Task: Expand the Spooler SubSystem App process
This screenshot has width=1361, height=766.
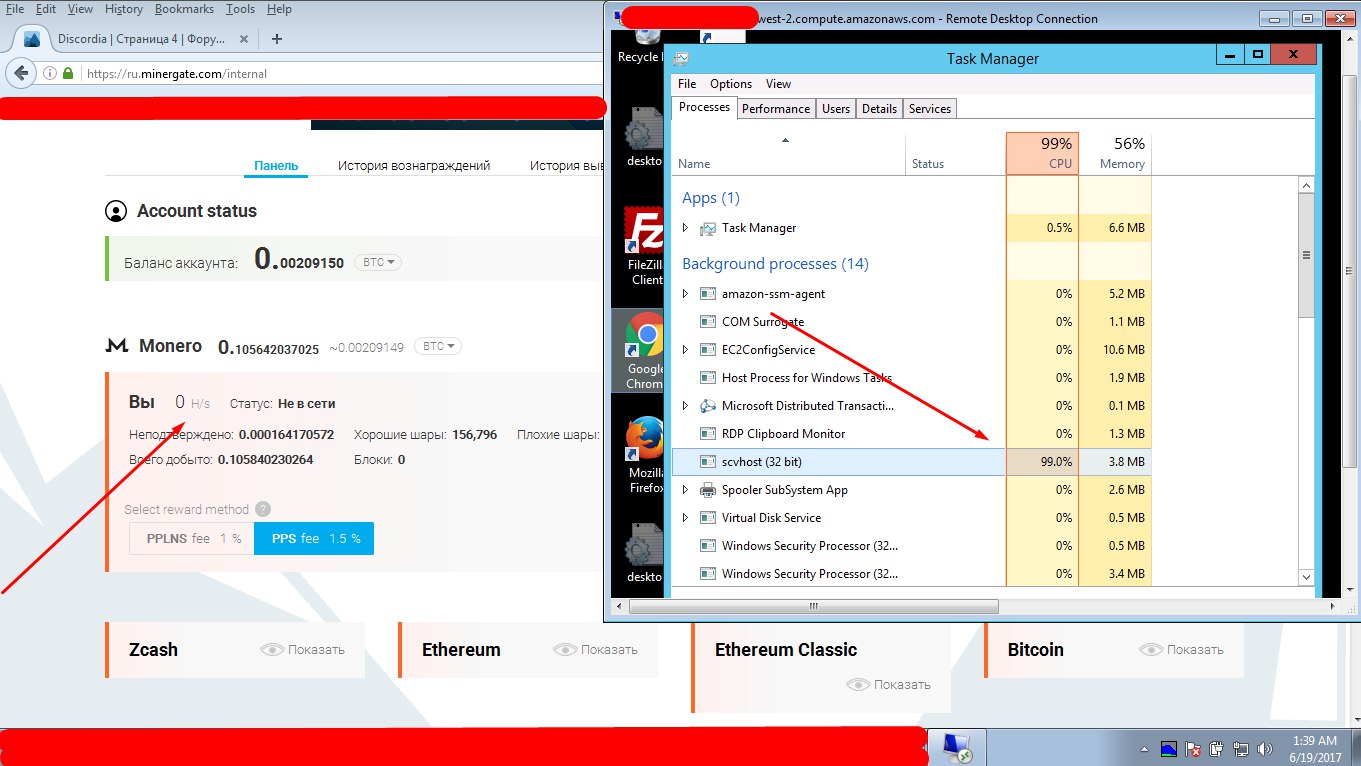Action: 685,490
